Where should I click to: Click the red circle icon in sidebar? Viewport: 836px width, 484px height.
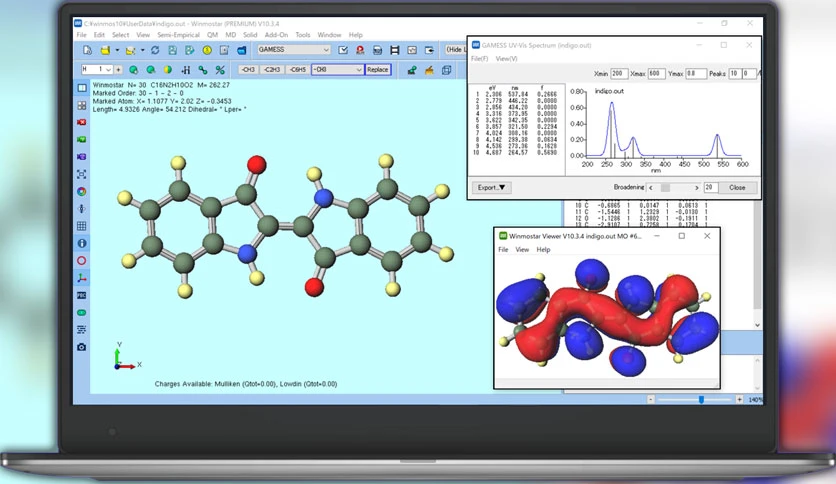point(82,261)
